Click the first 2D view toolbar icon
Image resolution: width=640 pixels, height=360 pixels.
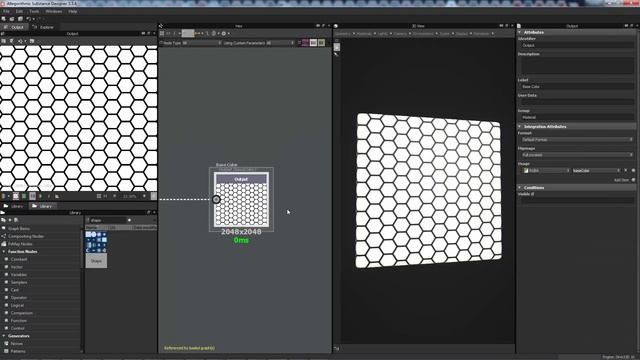click(x=4, y=41)
